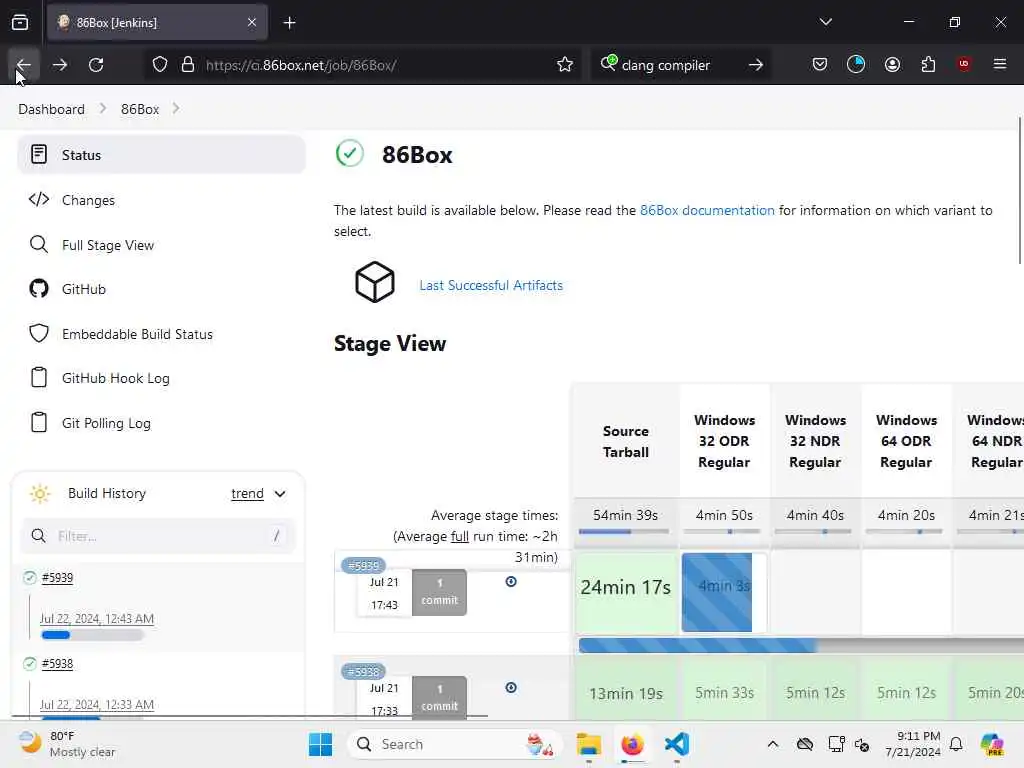Viewport: 1024px width, 768px height.
Task: Close the 86Box [Jenkins] tab
Action: [x=252, y=22]
